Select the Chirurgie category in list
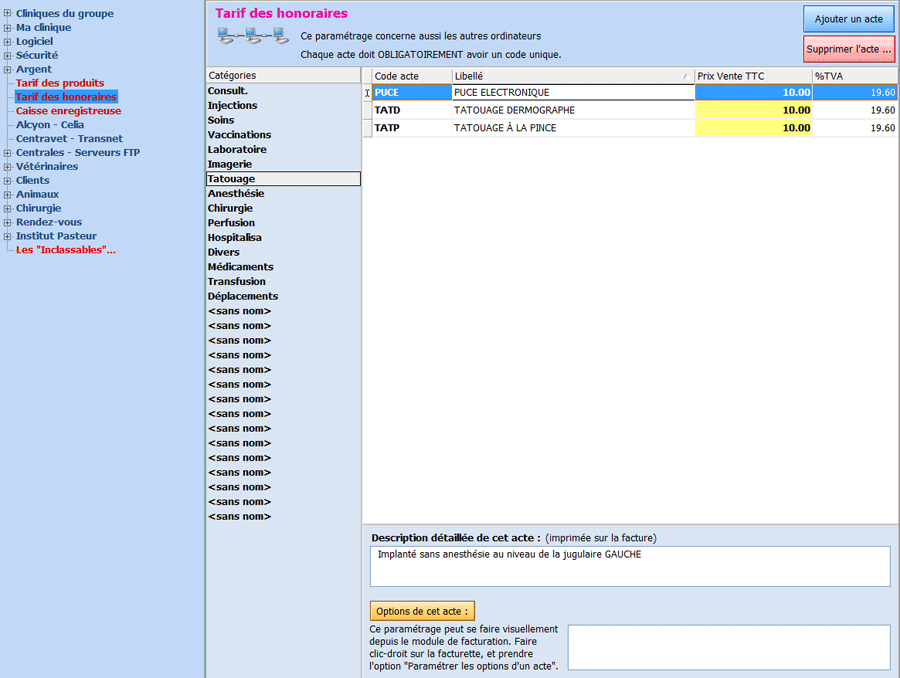This screenshot has height=678, width=900. 230,208
